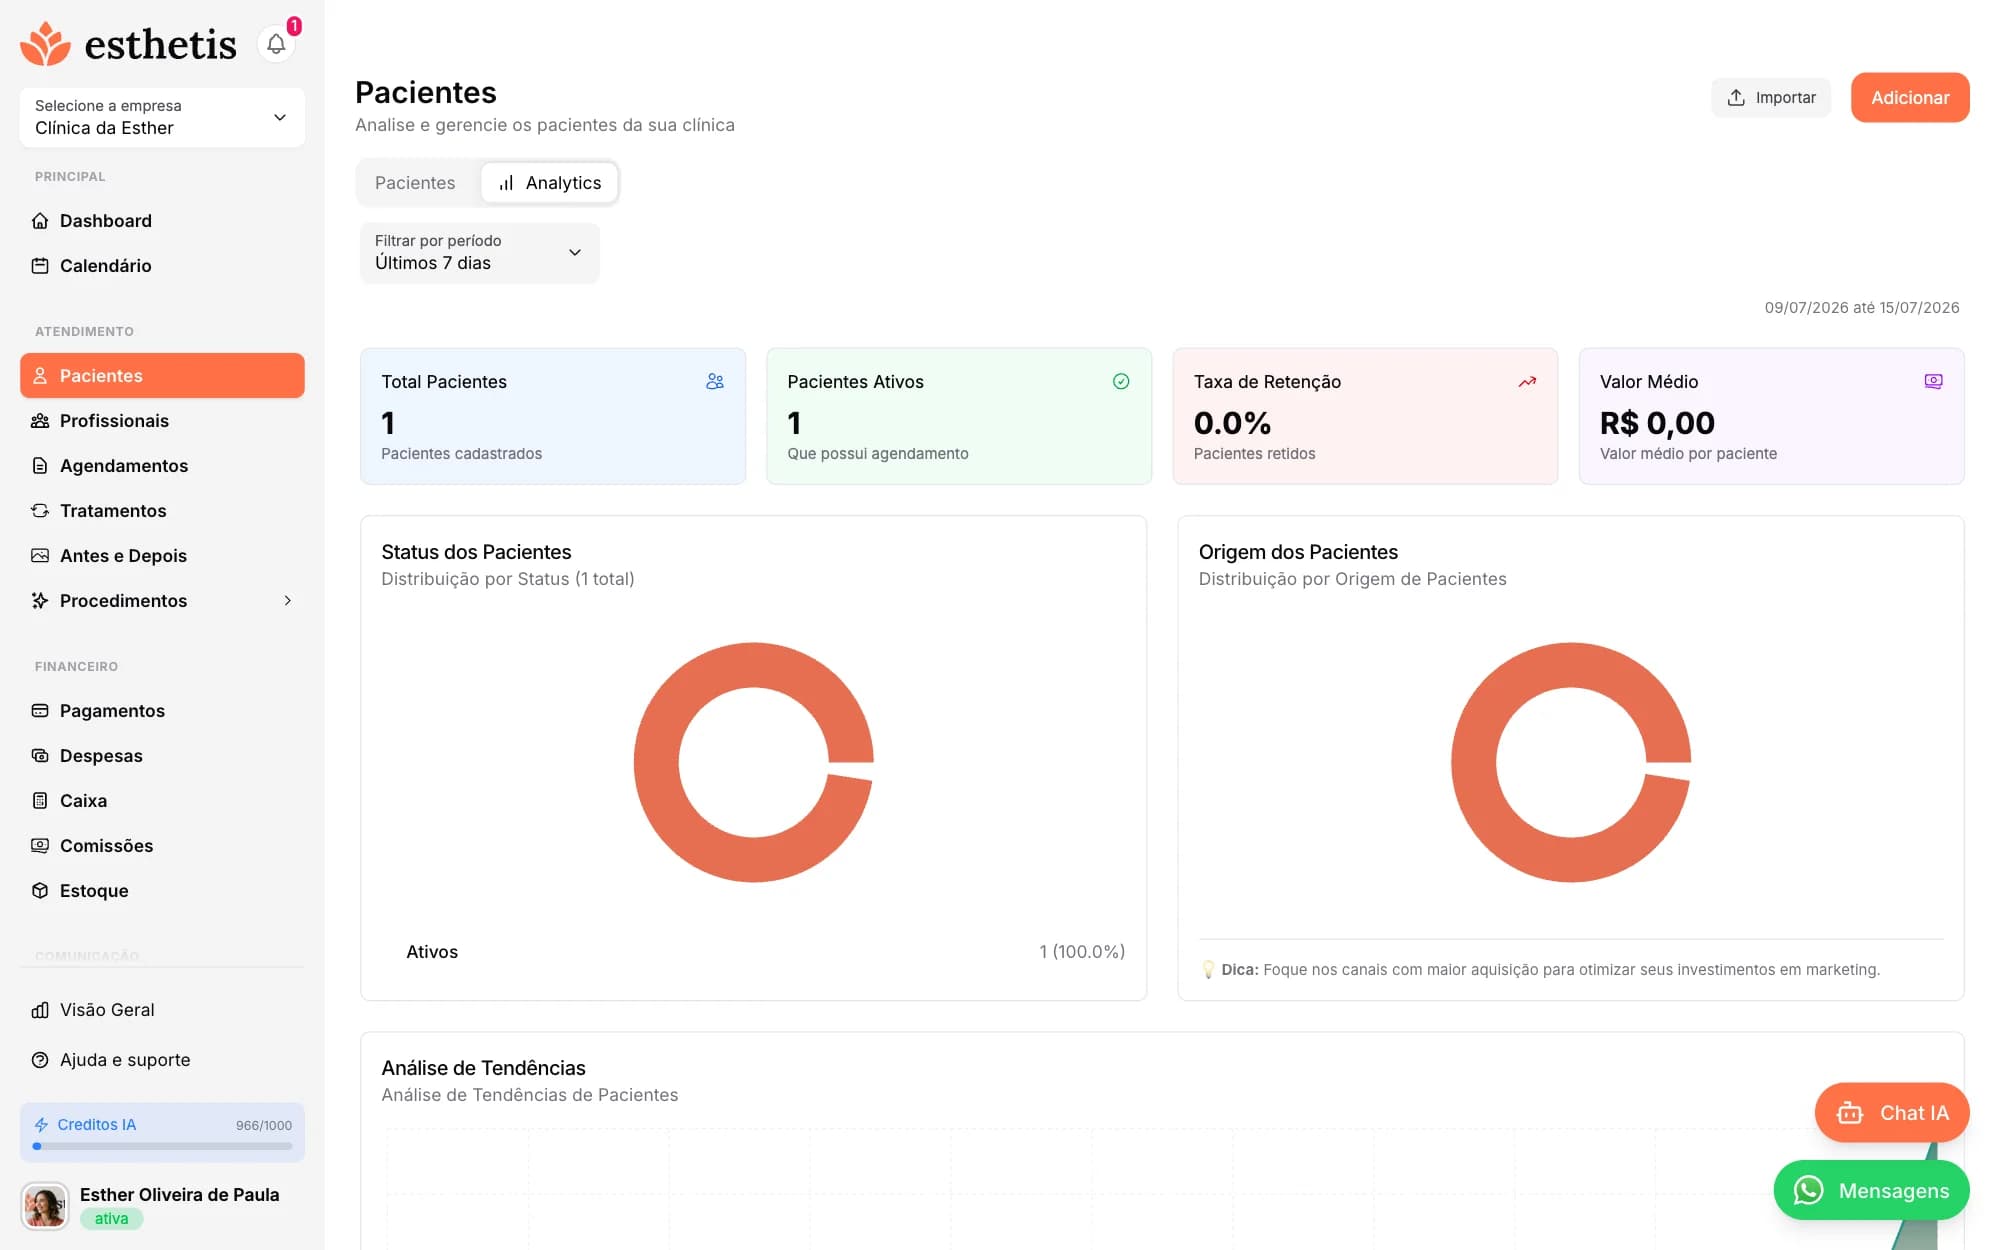Click the Procedimentos sparkle icon
2000x1250 pixels.
[40, 601]
